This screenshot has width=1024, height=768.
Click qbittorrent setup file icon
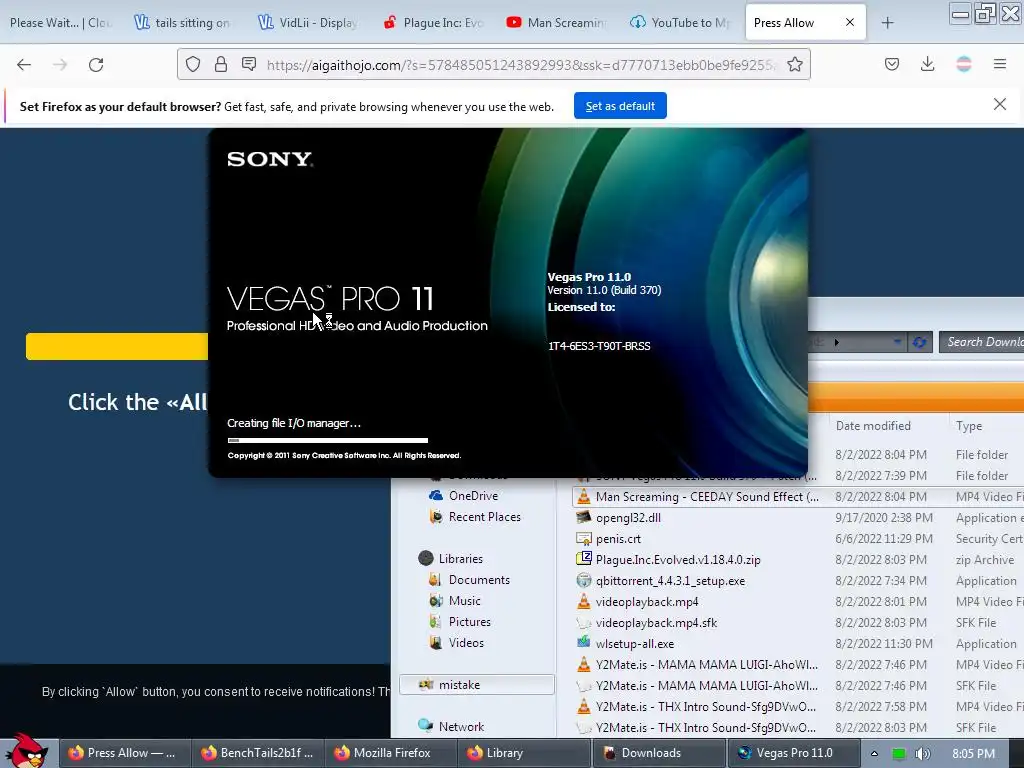click(583, 581)
